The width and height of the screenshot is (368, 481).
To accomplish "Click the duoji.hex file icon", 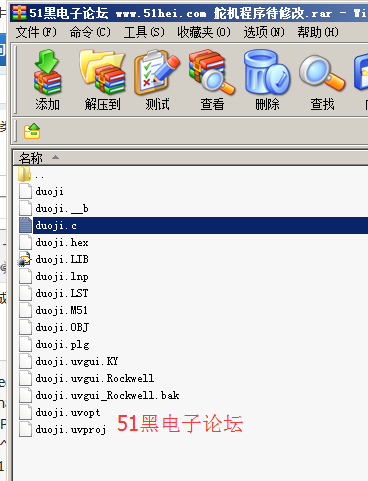I will pos(25,242).
